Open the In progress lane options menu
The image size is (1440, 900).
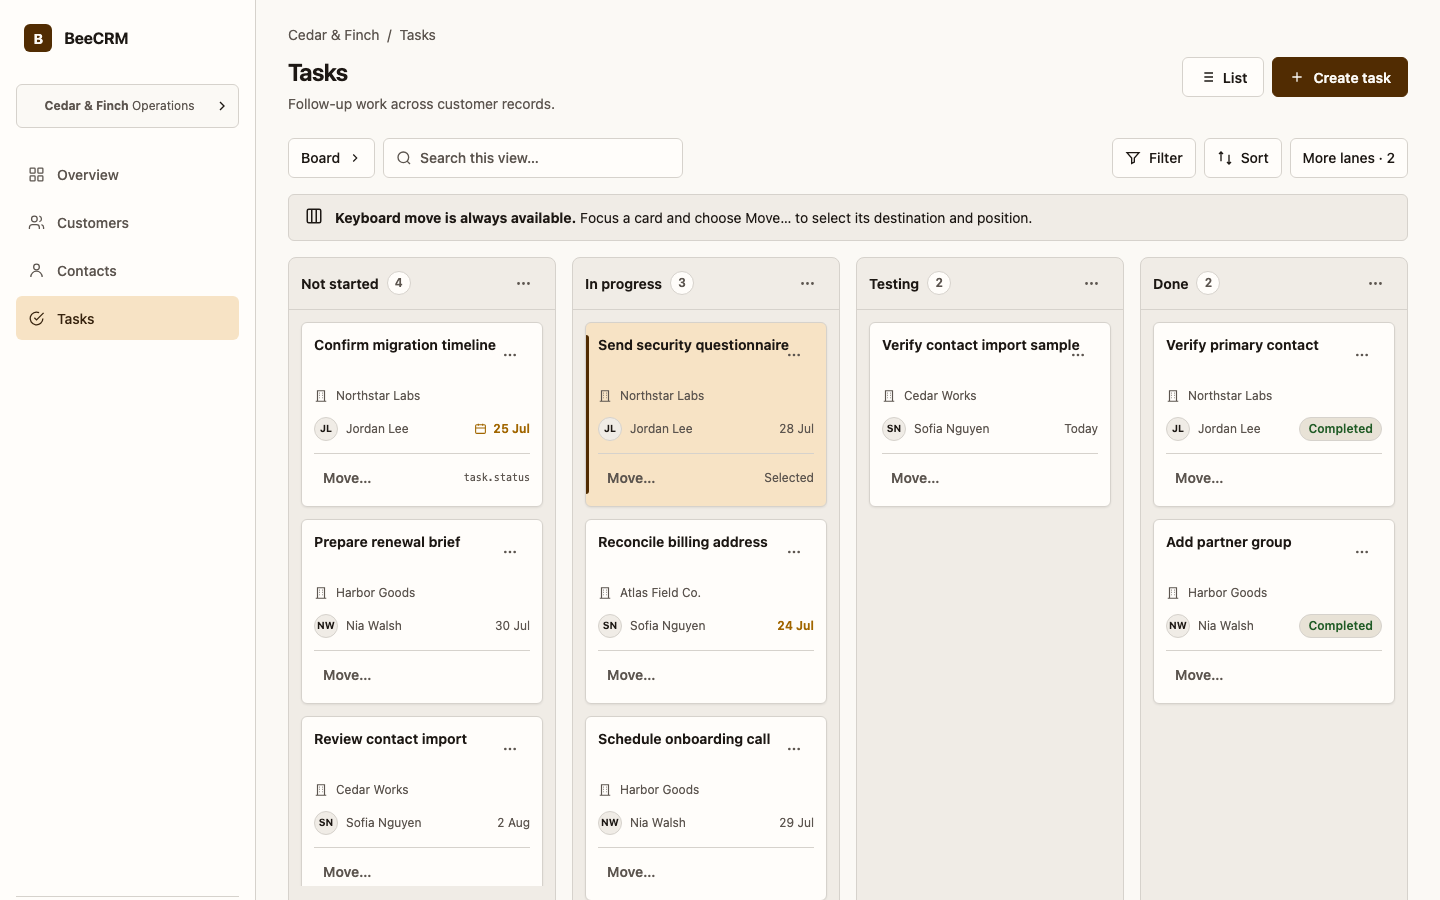coord(807,284)
